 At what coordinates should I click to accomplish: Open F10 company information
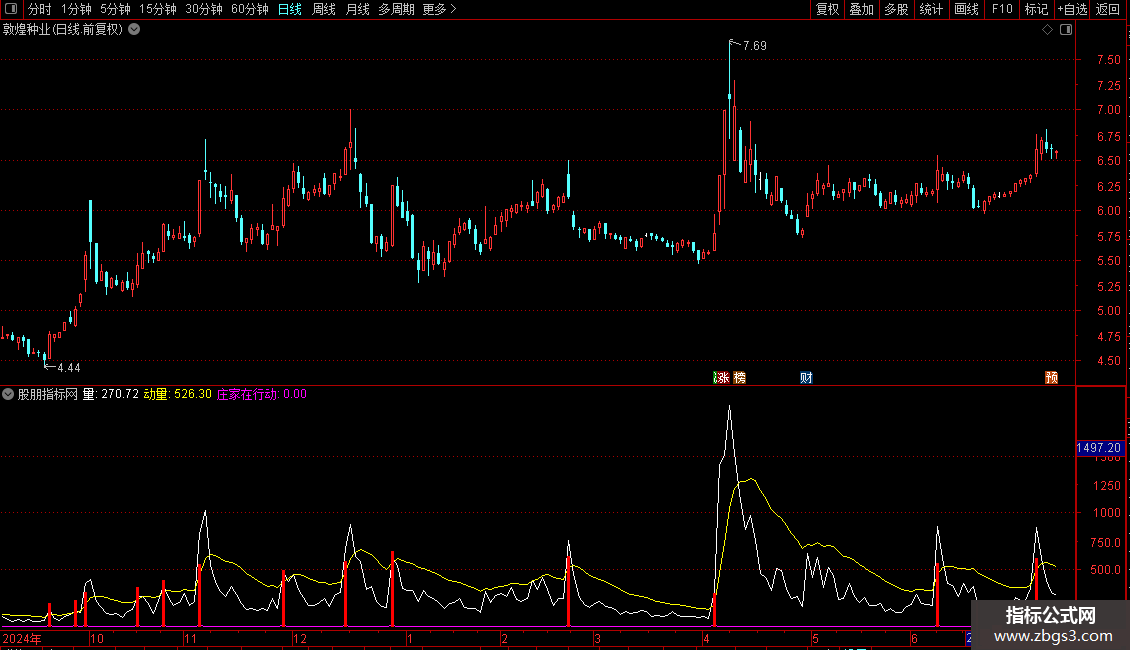(x=1002, y=9)
